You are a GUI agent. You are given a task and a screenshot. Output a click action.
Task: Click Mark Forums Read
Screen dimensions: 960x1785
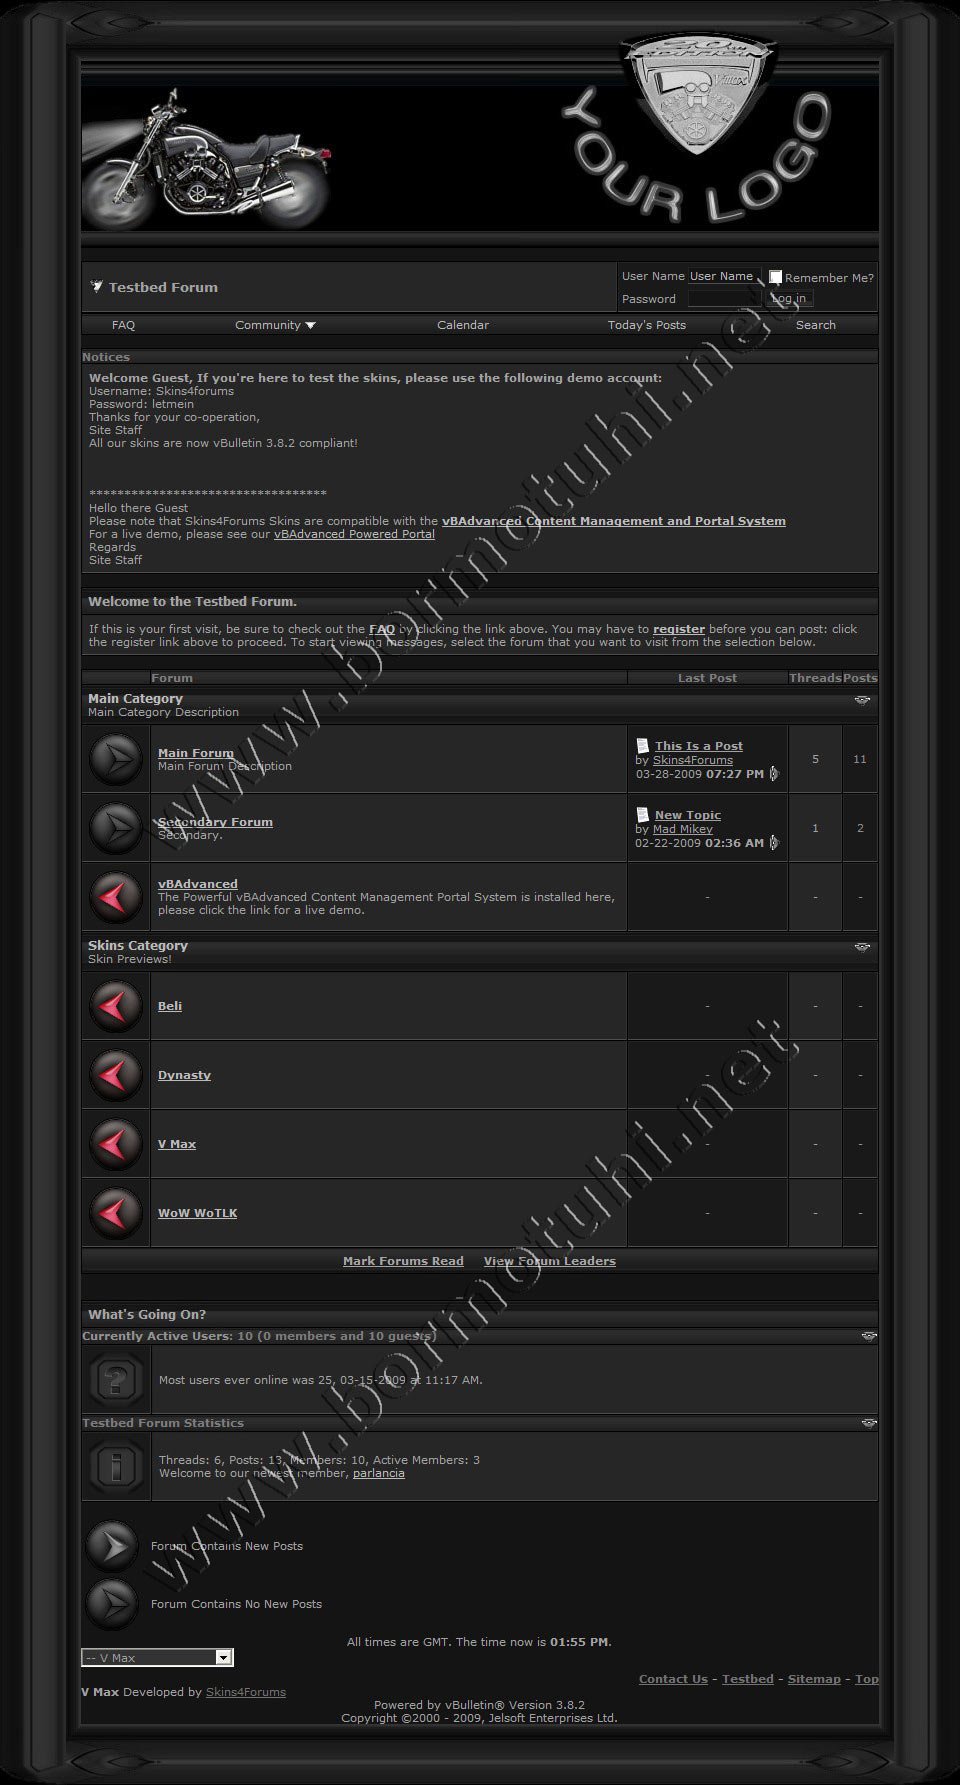coord(403,1261)
